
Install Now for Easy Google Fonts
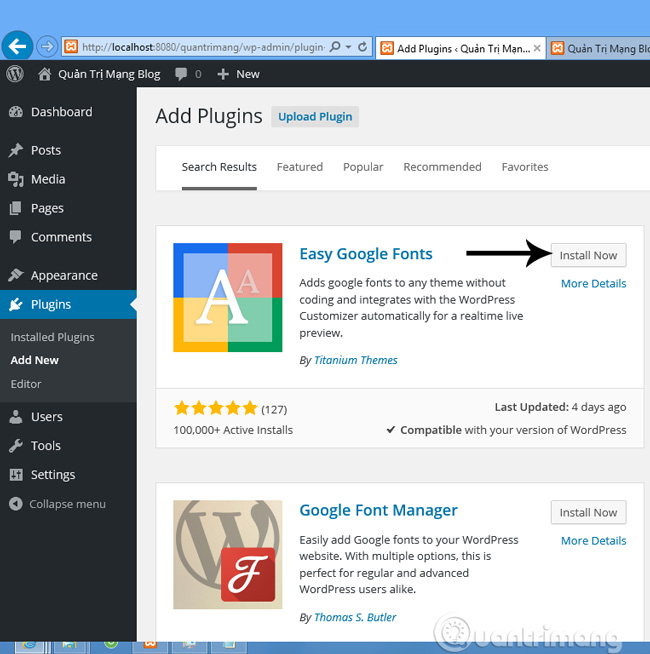tap(588, 255)
